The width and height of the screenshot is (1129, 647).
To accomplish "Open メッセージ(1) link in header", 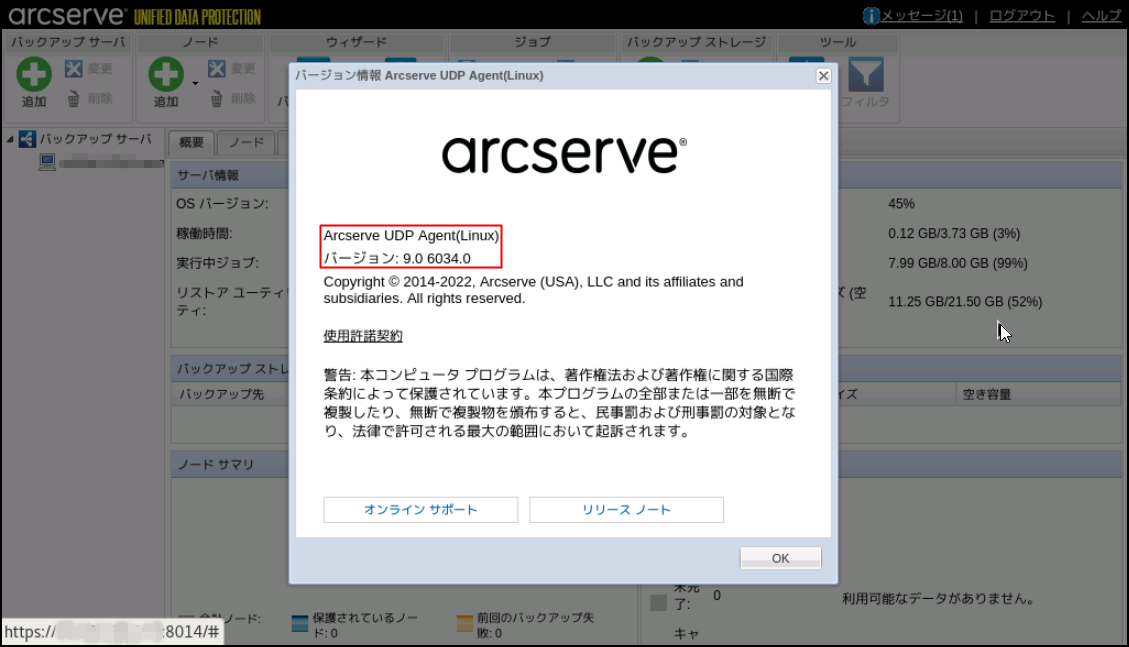I will click(922, 16).
